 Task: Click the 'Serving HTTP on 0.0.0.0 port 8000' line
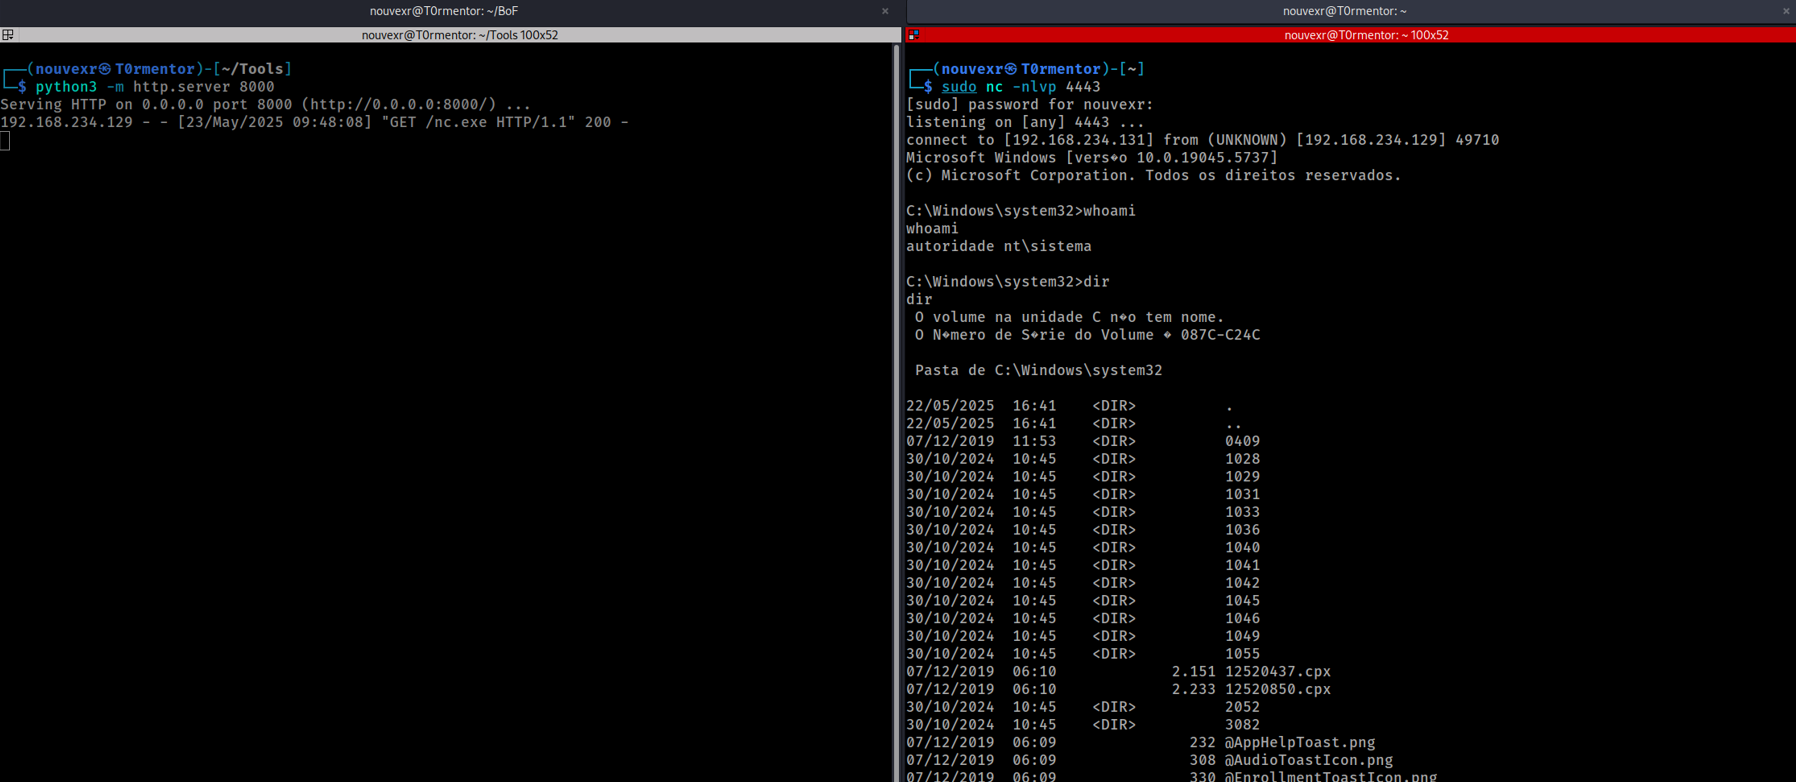[x=266, y=104]
